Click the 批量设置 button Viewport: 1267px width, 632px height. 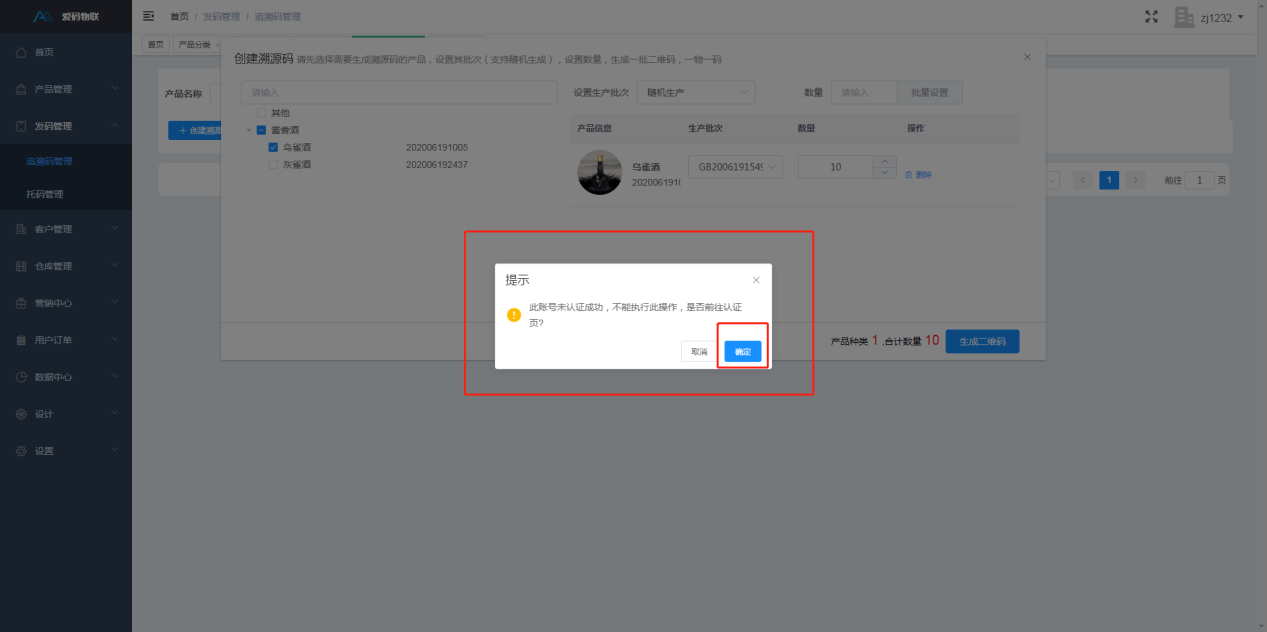(930, 92)
